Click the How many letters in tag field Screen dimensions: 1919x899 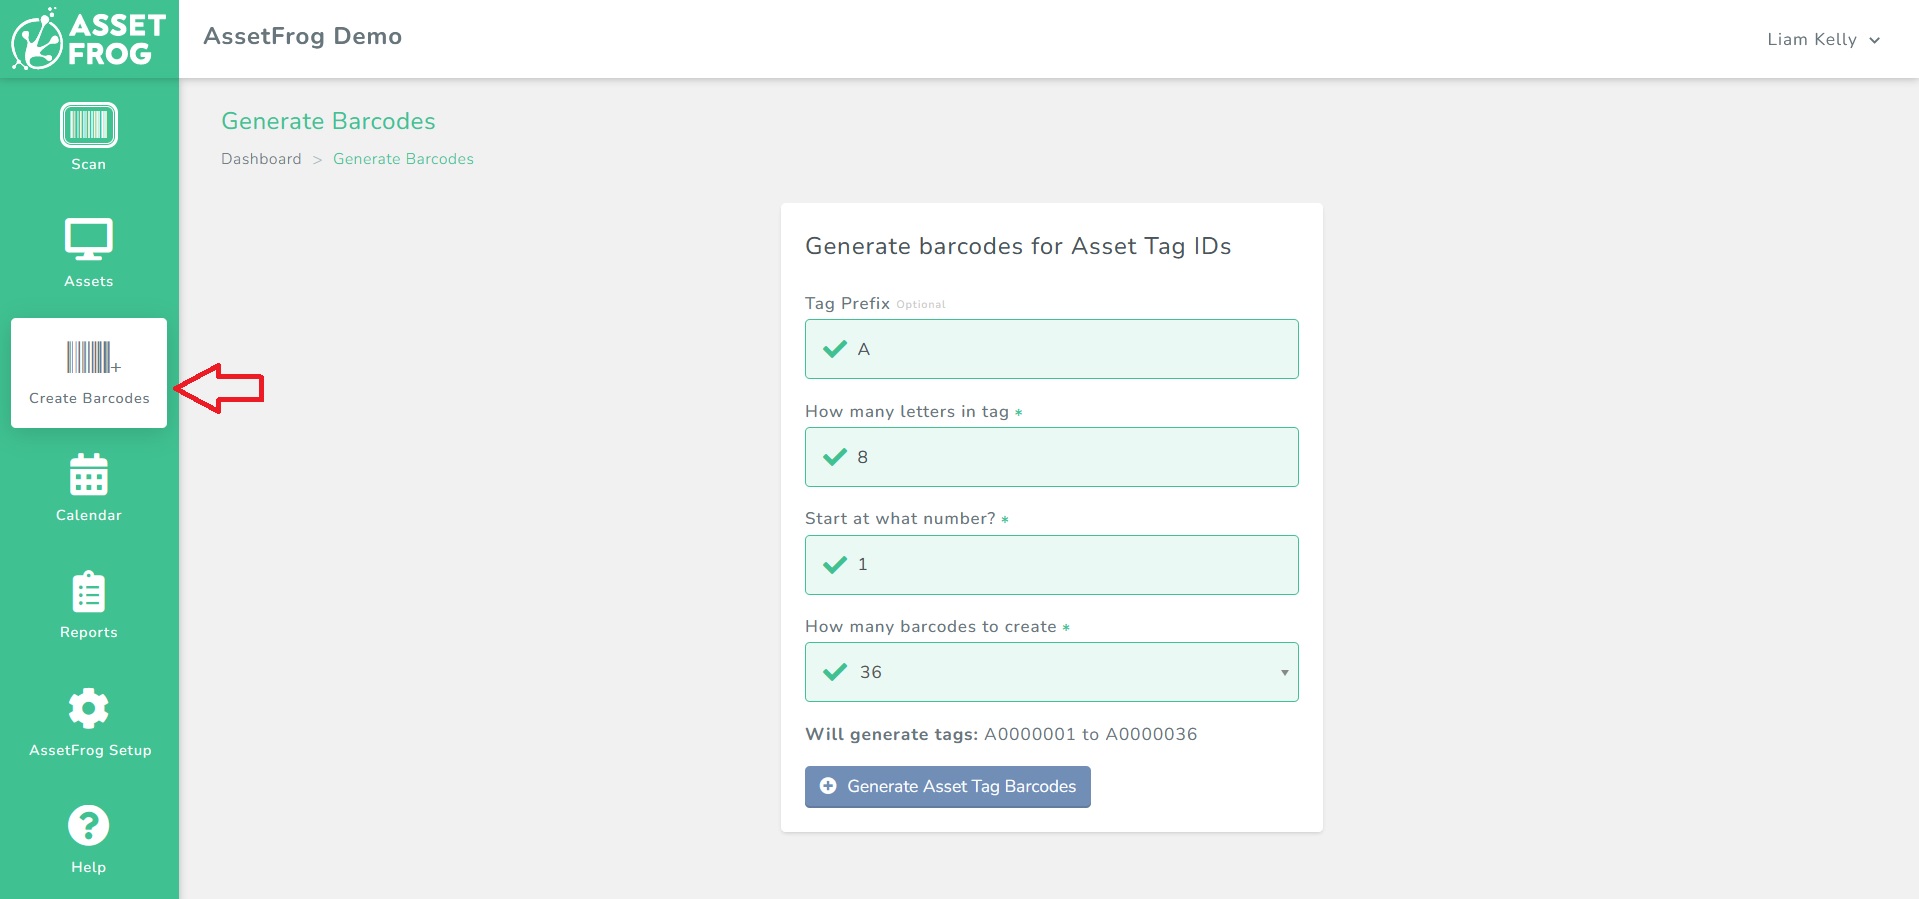[1051, 457]
